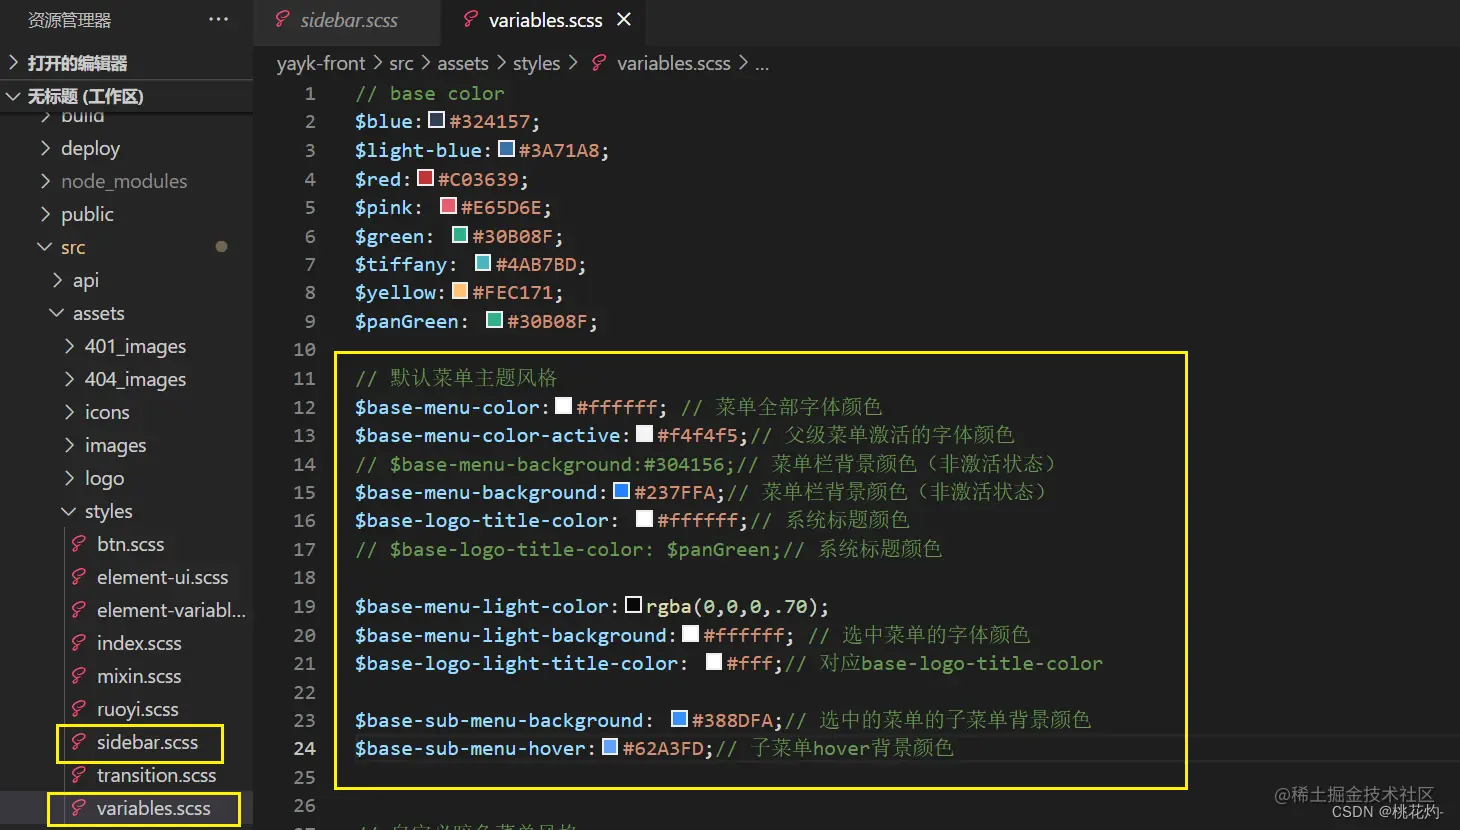Click the Sass icon on variables.scss tab
The height and width of the screenshot is (830, 1460).
(x=471, y=19)
